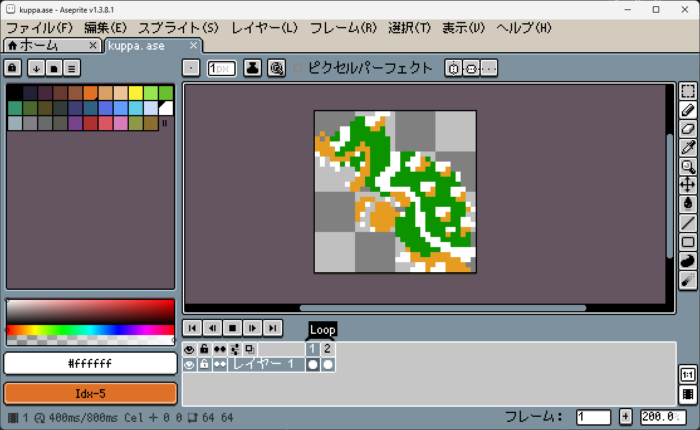The width and height of the screenshot is (700, 430).
Task: Select the Line tool
Action: pos(688,223)
